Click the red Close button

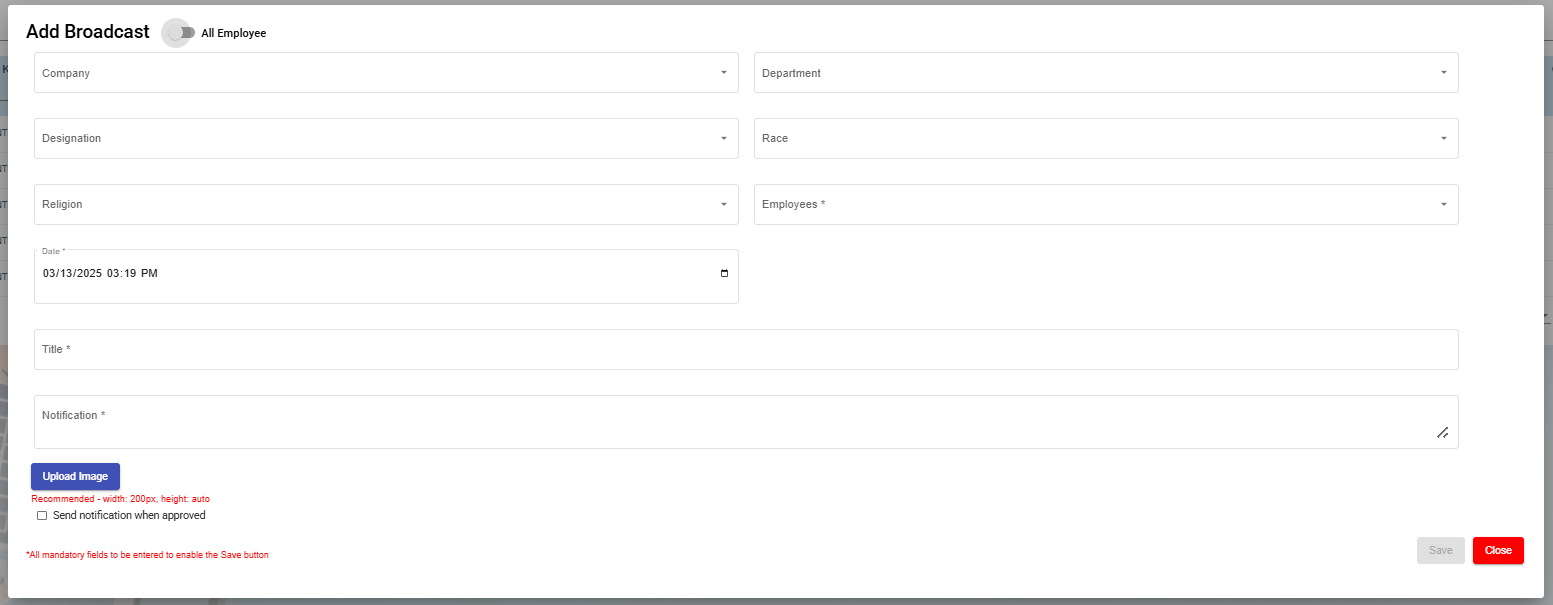[x=1497, y=551]
